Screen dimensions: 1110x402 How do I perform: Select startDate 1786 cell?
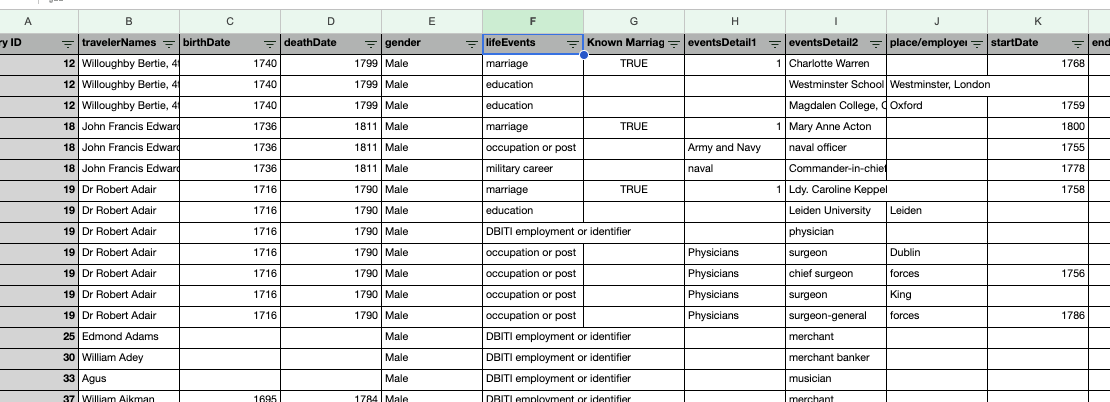click(x=1038, y=316)
